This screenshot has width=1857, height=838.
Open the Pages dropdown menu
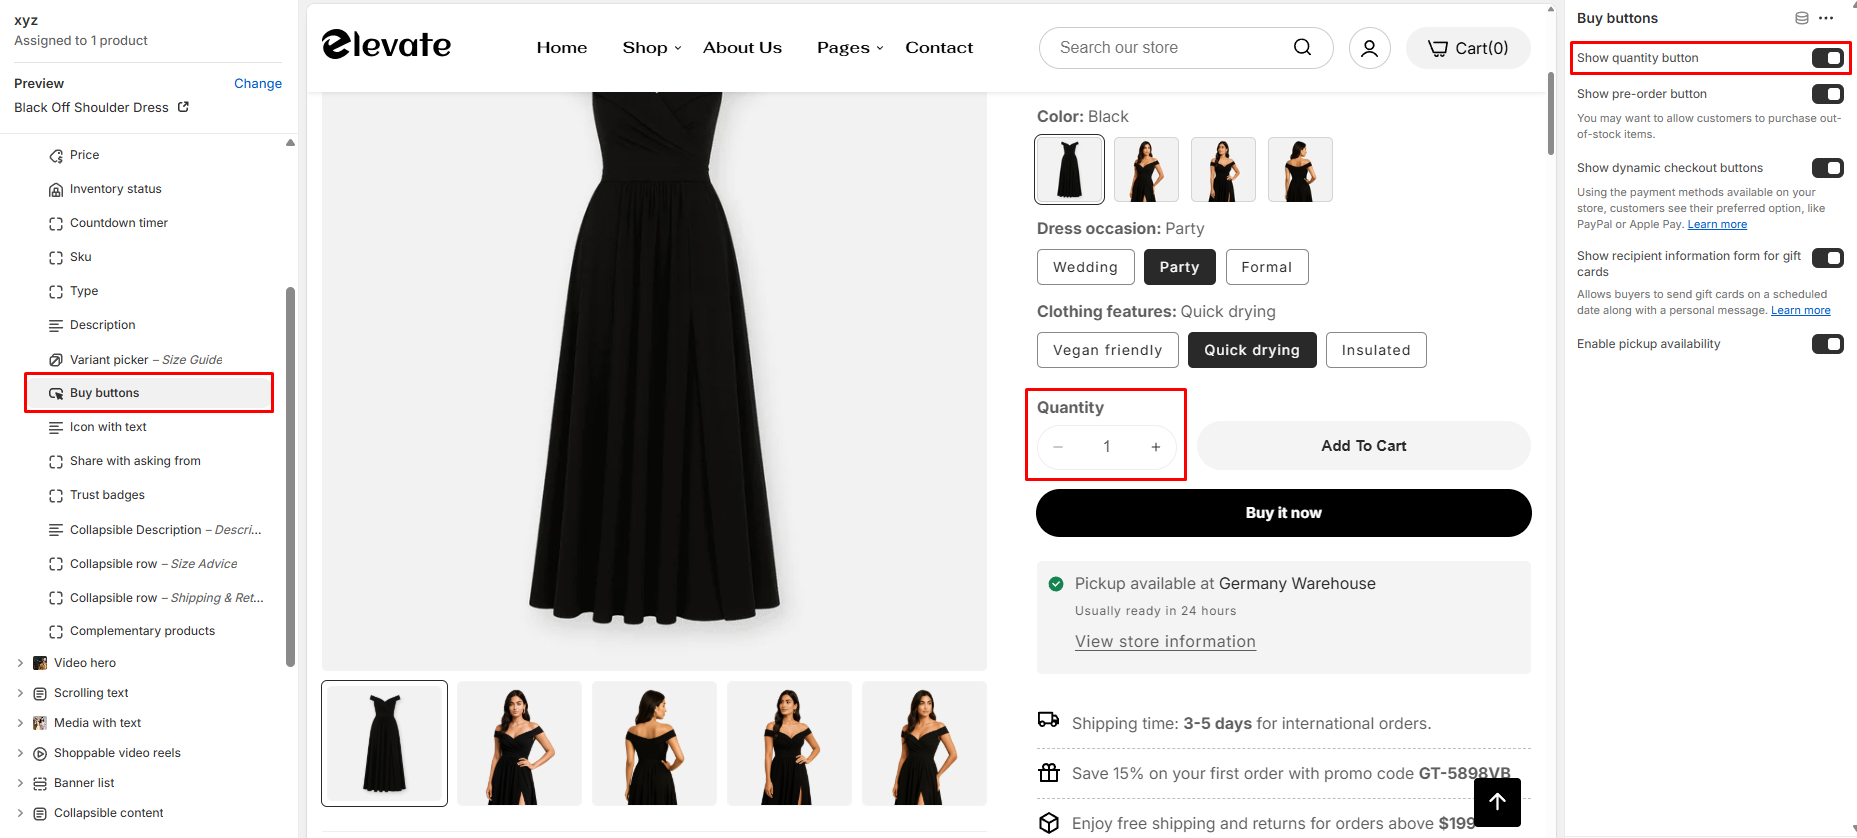[850, 47]
